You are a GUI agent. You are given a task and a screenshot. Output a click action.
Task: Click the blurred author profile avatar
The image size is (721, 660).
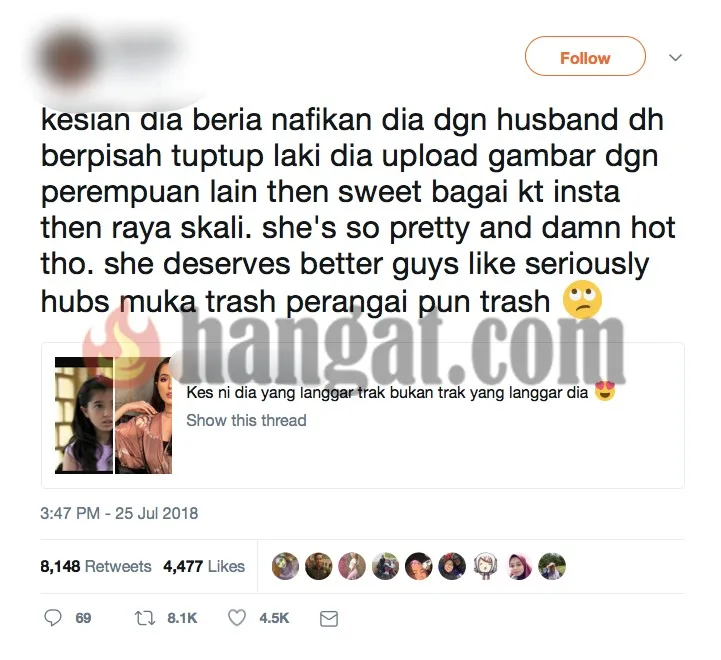pos(67,59)
